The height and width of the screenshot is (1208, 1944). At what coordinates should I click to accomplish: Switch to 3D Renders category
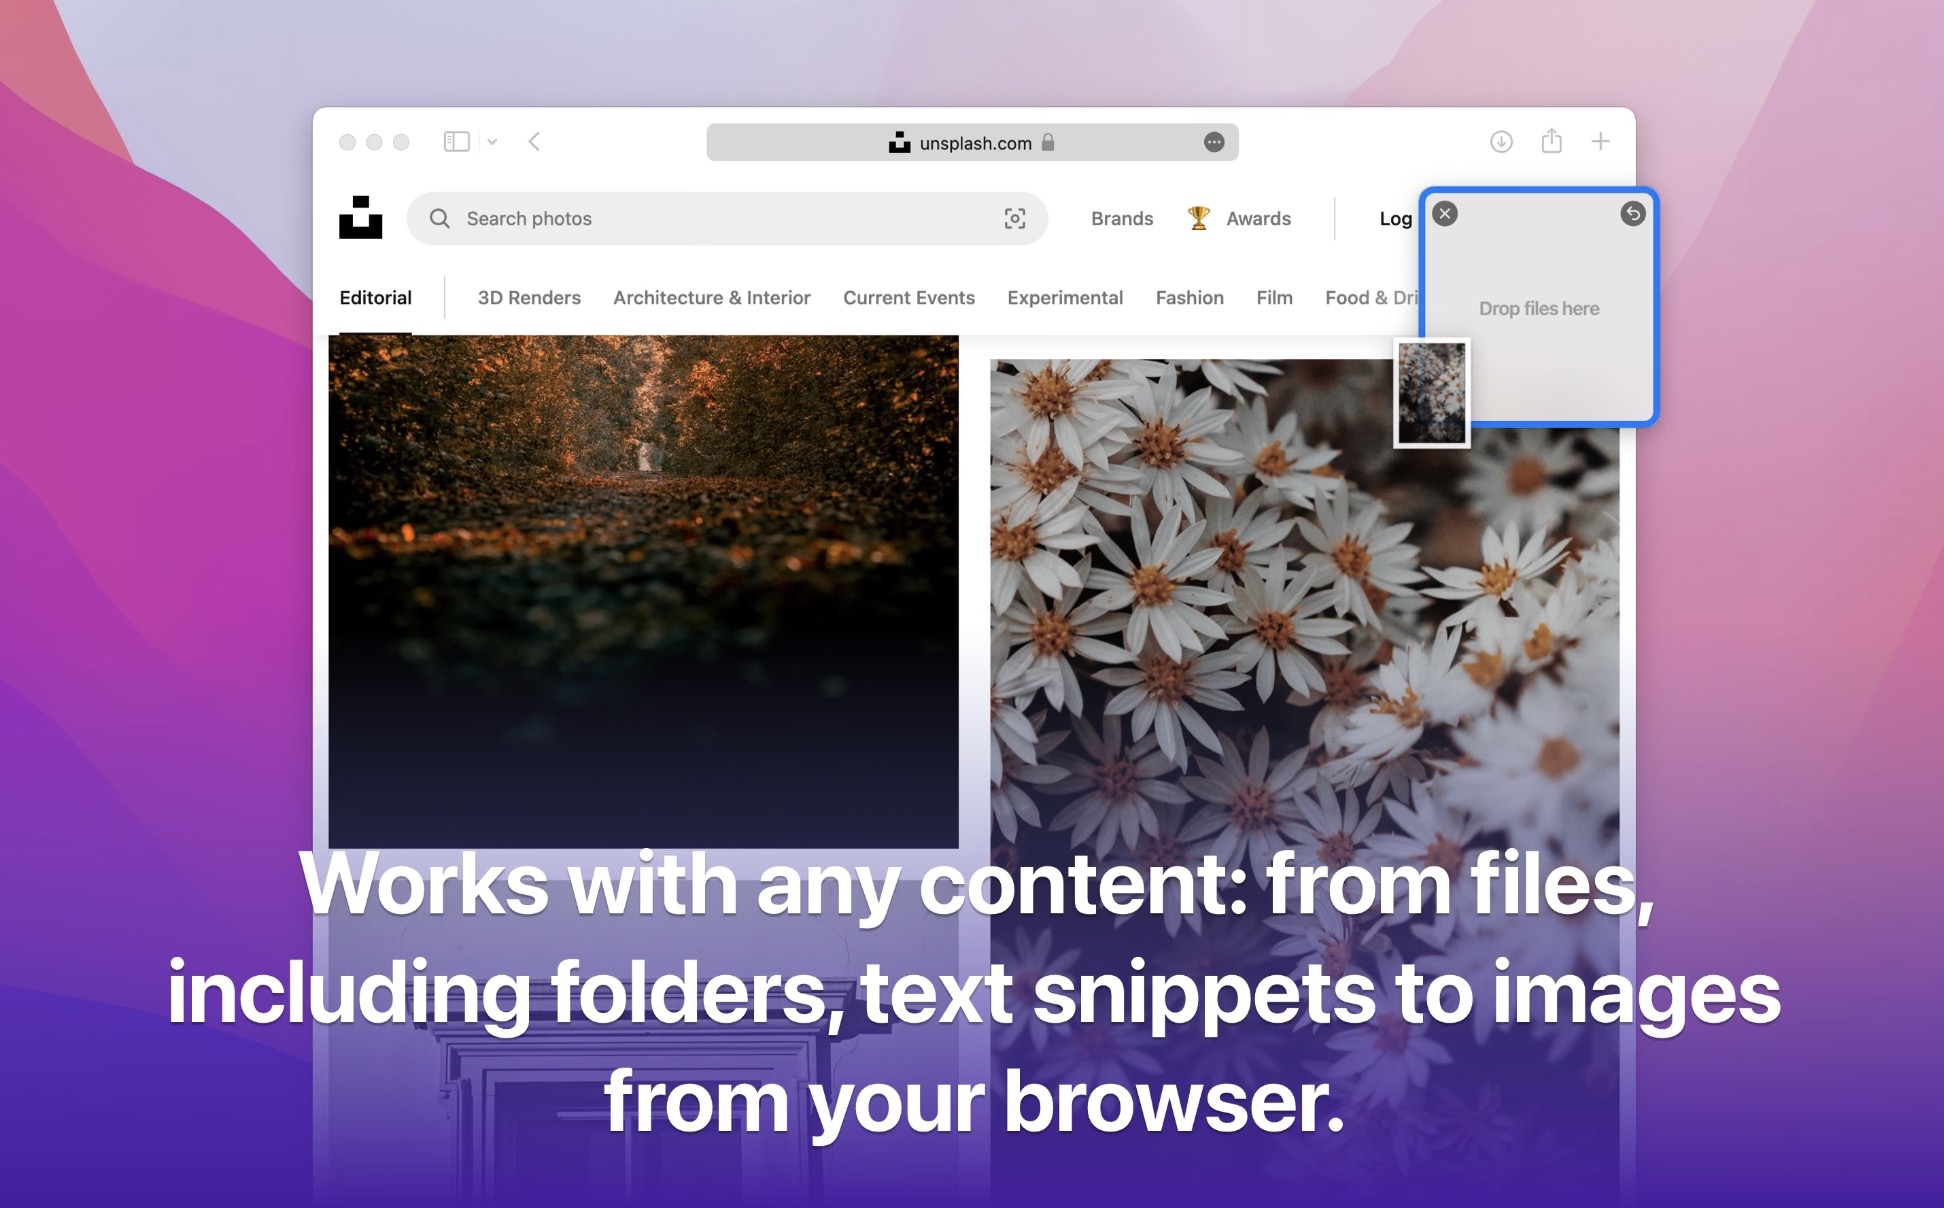click(x=528, y=298)
